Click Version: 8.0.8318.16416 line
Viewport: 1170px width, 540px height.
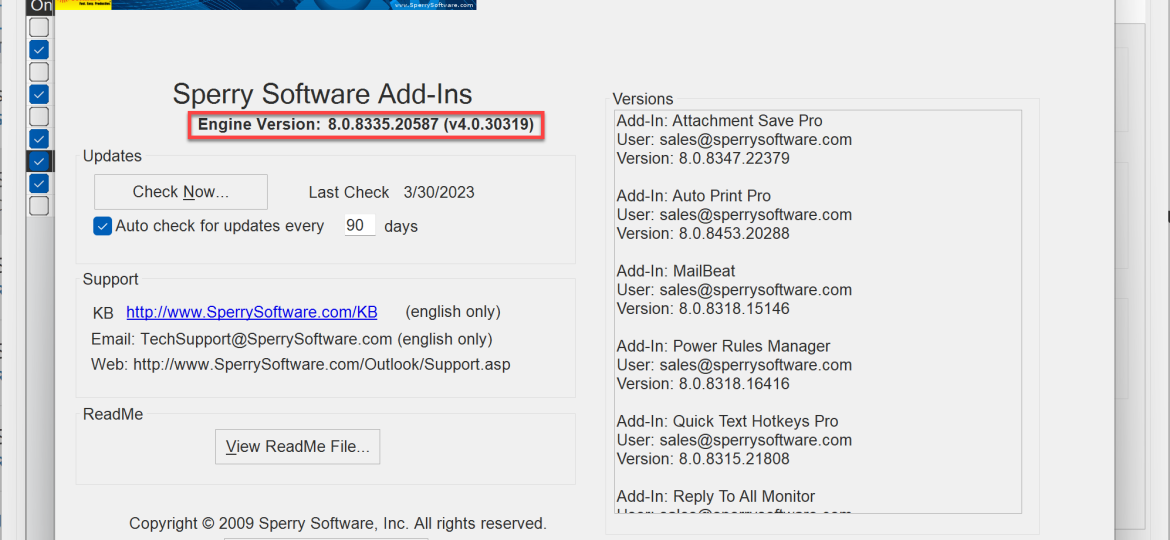[703, 384]
